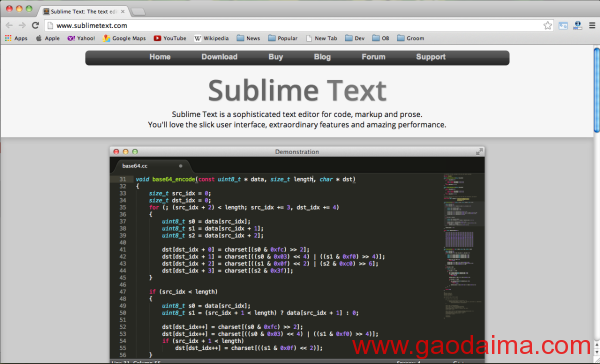Expand the News bookmarks folder
The height and width of the screenshot is (364, 600).
248,38
